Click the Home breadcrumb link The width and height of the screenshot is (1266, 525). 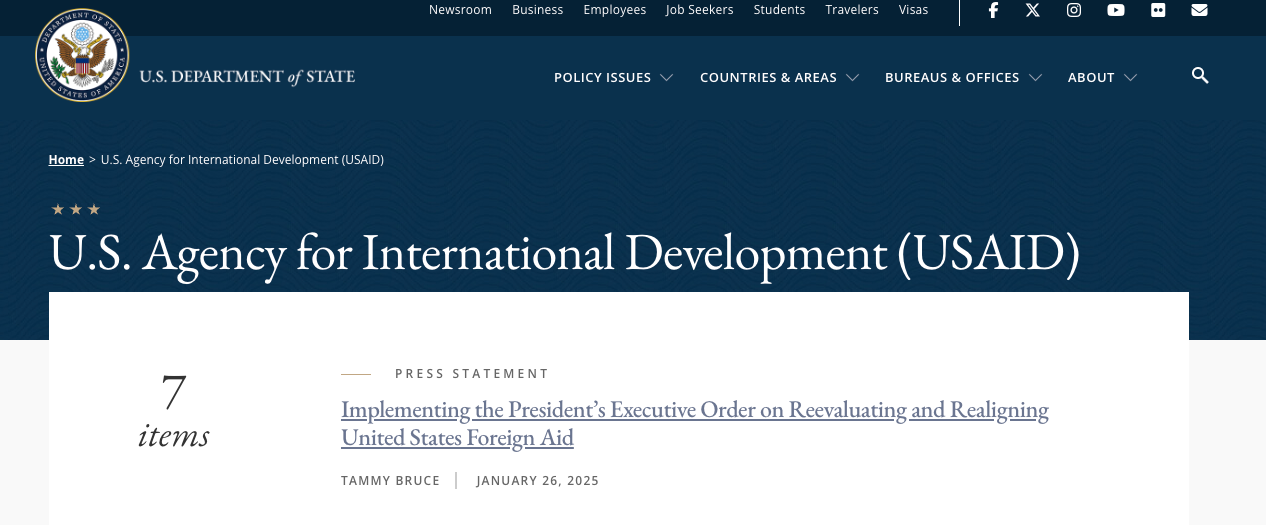pos(66,160)
